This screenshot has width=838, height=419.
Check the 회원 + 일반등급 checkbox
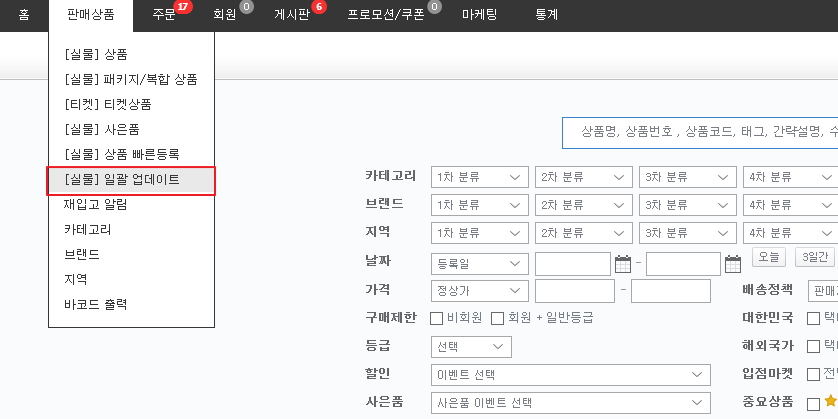[x=498, y=319]
